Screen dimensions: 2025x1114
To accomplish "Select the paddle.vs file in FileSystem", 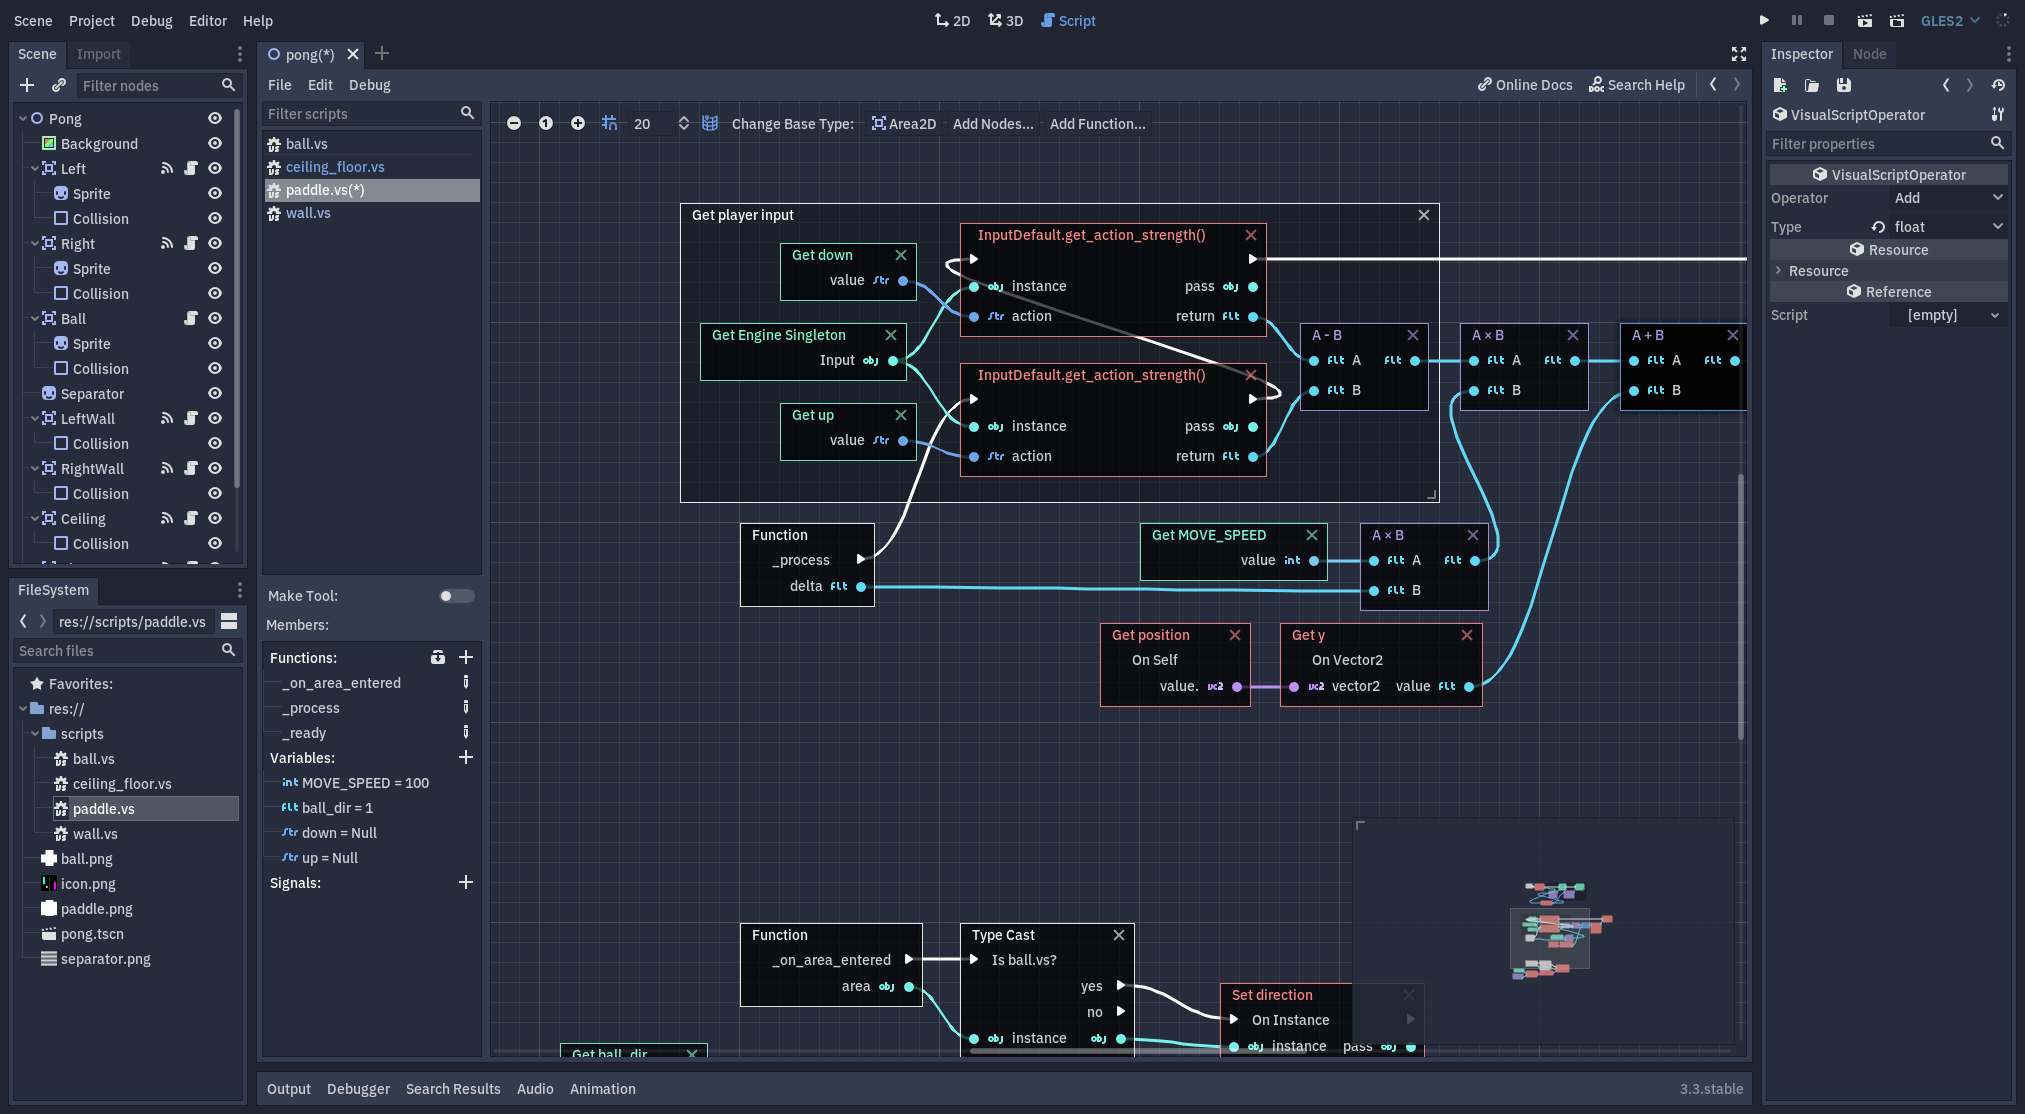I will 103,809.
